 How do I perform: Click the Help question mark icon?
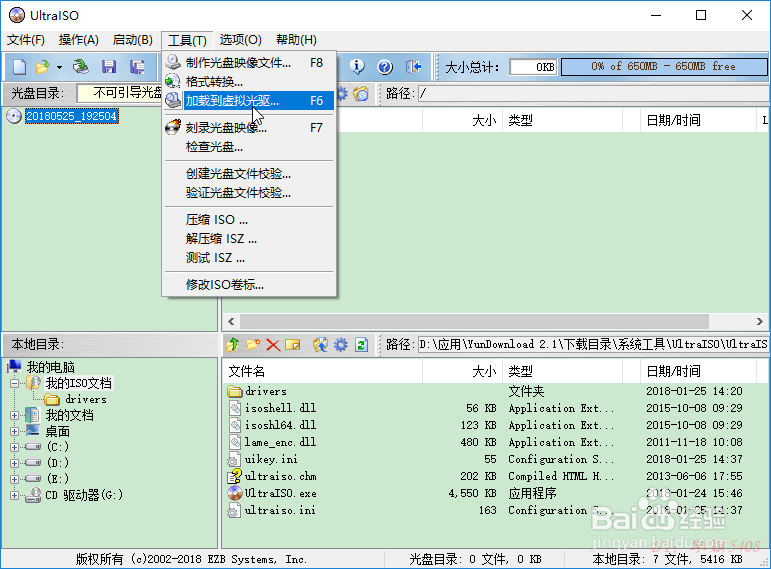385,66
